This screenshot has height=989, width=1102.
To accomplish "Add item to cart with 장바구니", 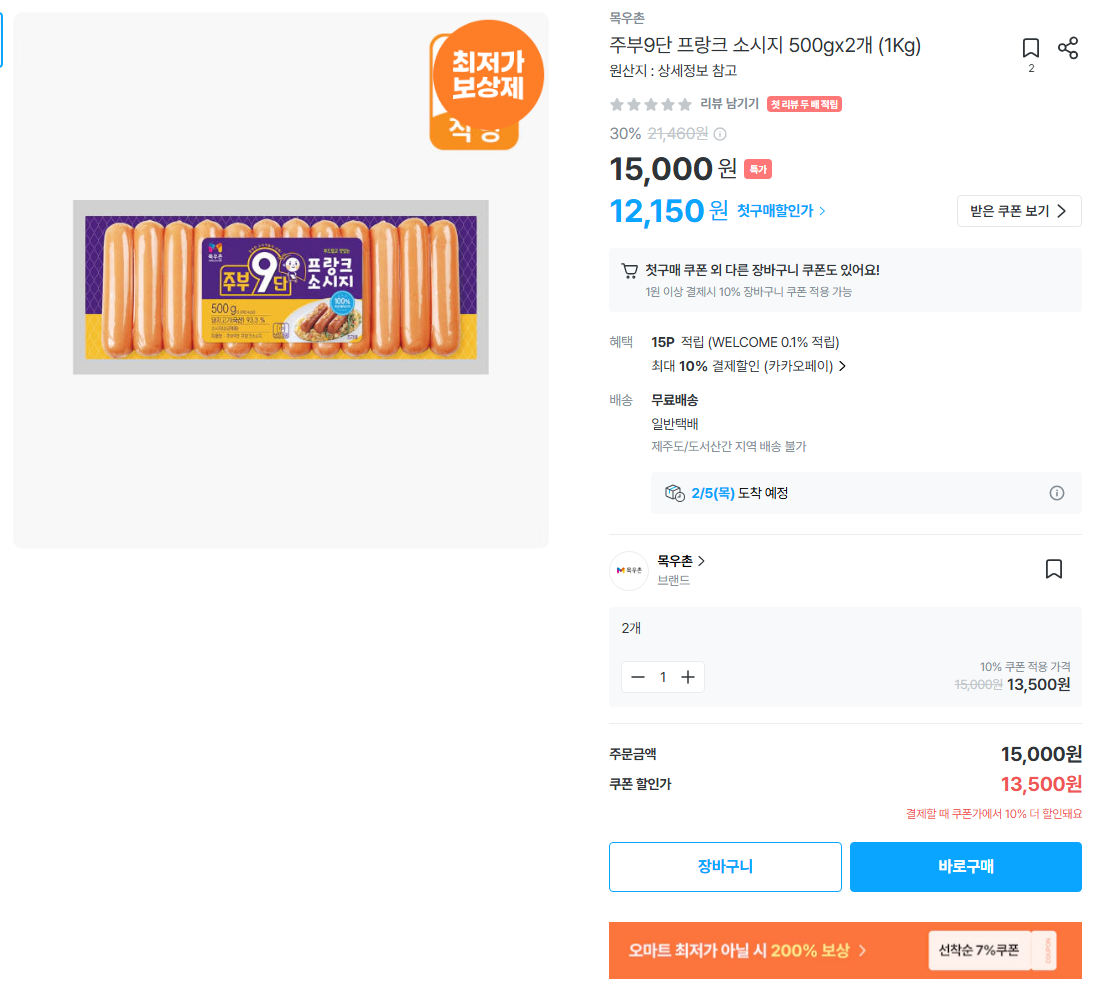I will 725,867.
